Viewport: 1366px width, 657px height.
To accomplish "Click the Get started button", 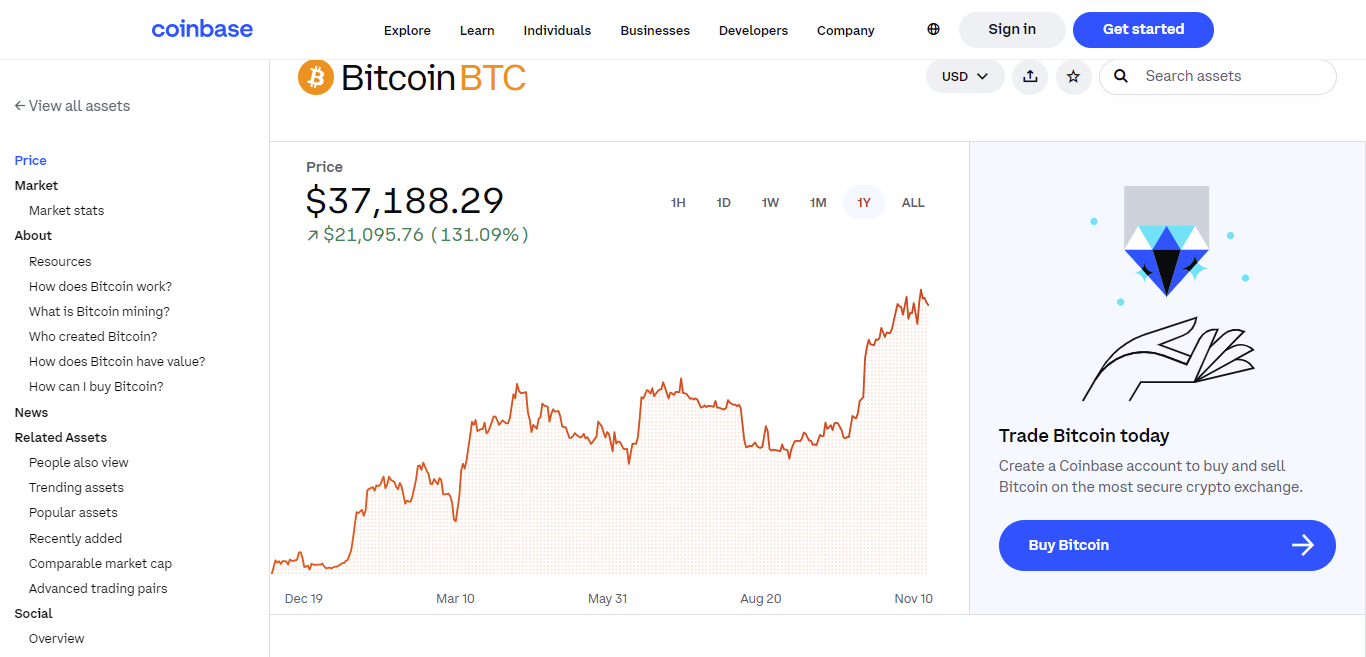I will point(1143,29).
